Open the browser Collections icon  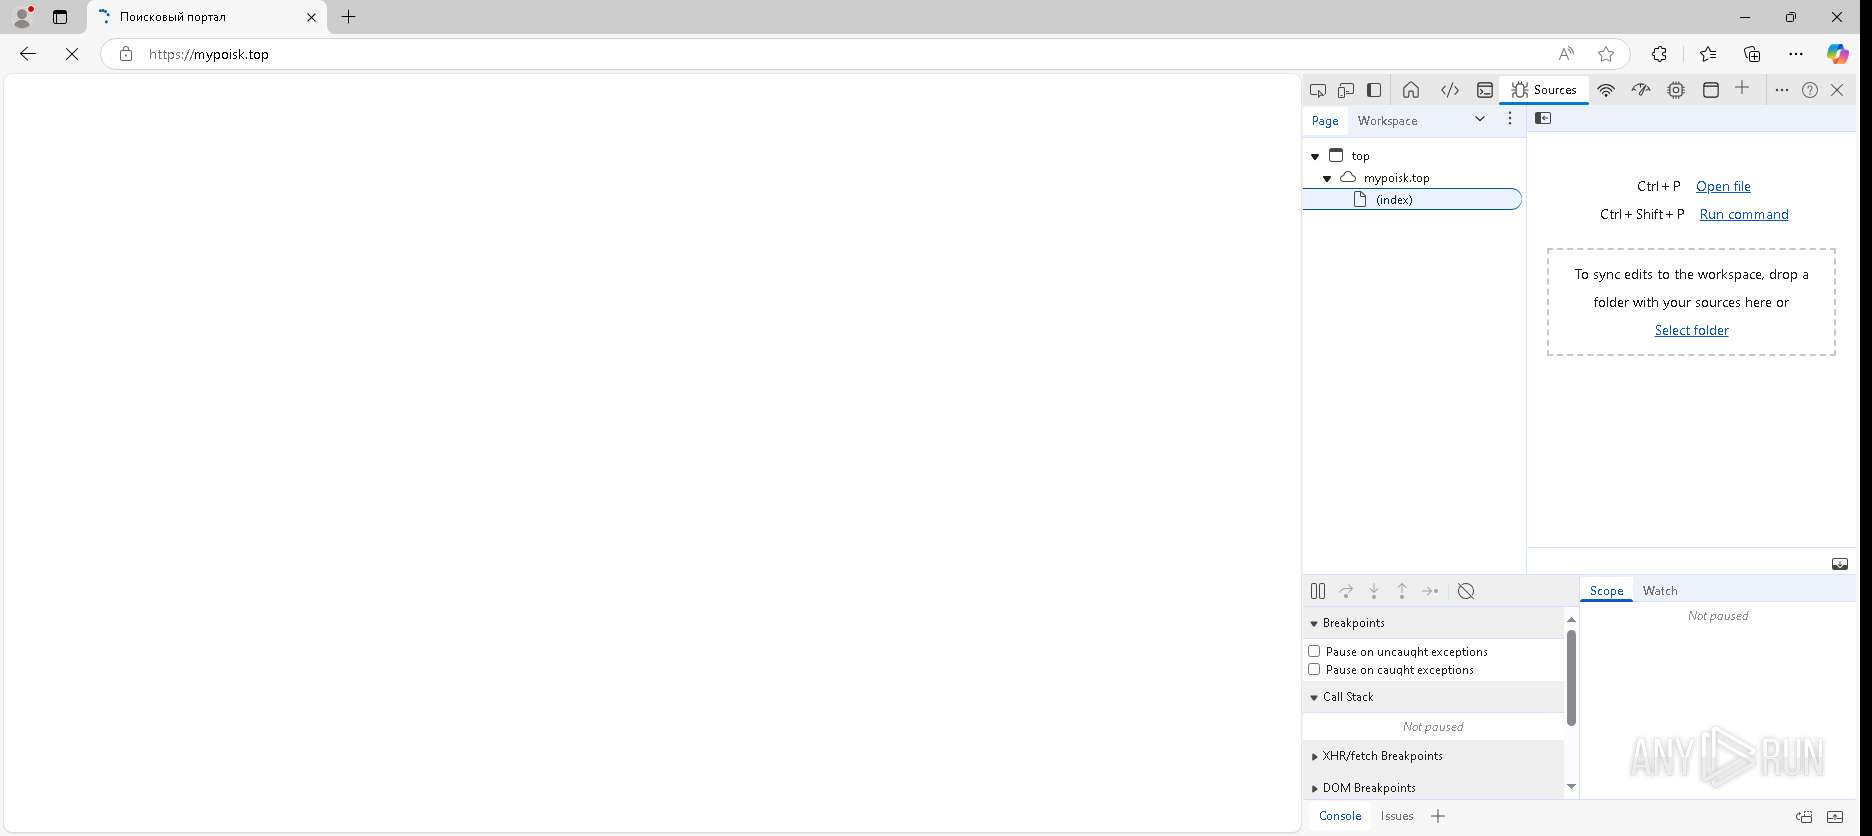(x=1752, y=54)
